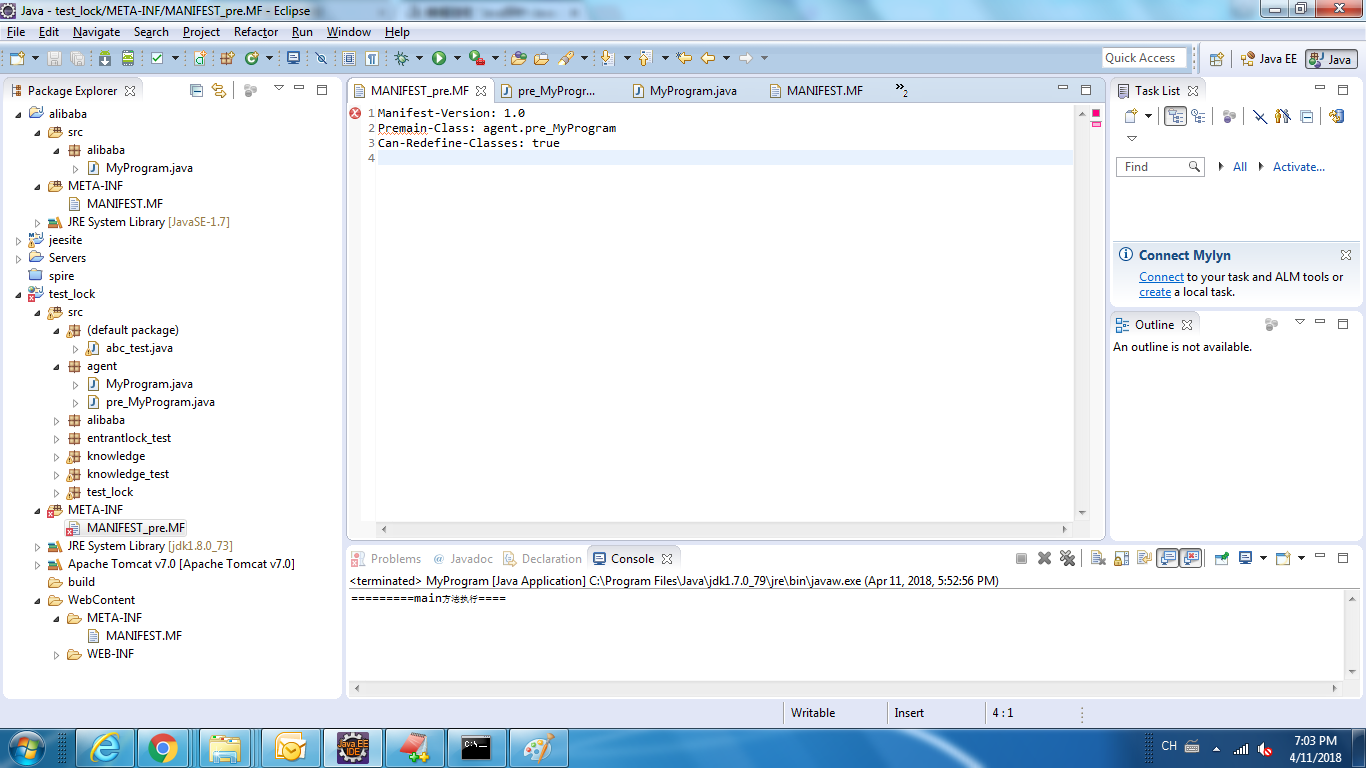Expand the knowledge package node
The height and width of the screenshot is (768, 1366).
click(57, 456)
